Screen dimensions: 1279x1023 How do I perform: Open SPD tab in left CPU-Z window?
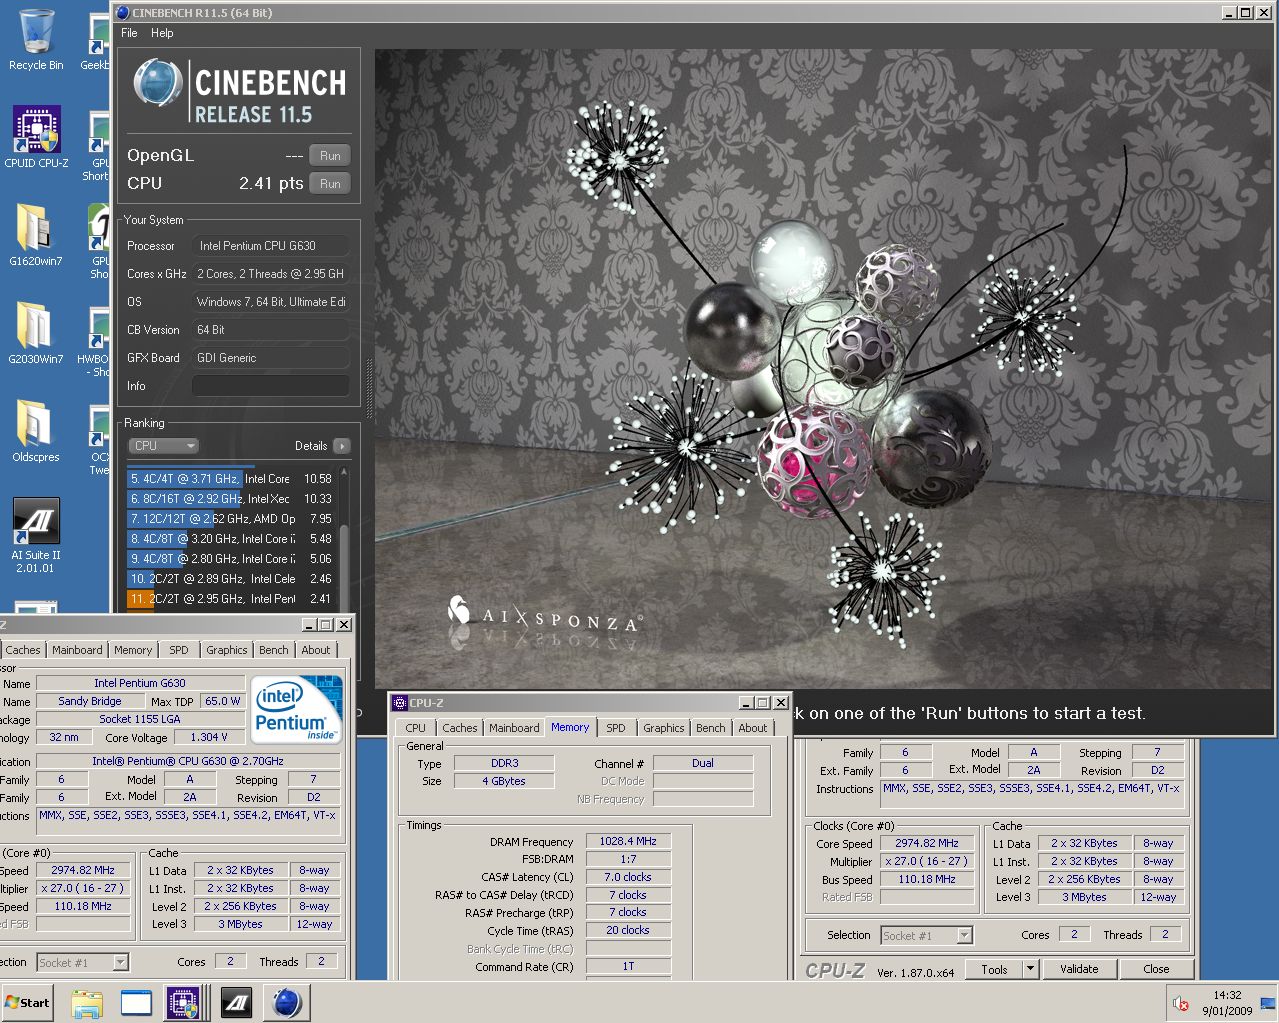click(x=179, y=650)
